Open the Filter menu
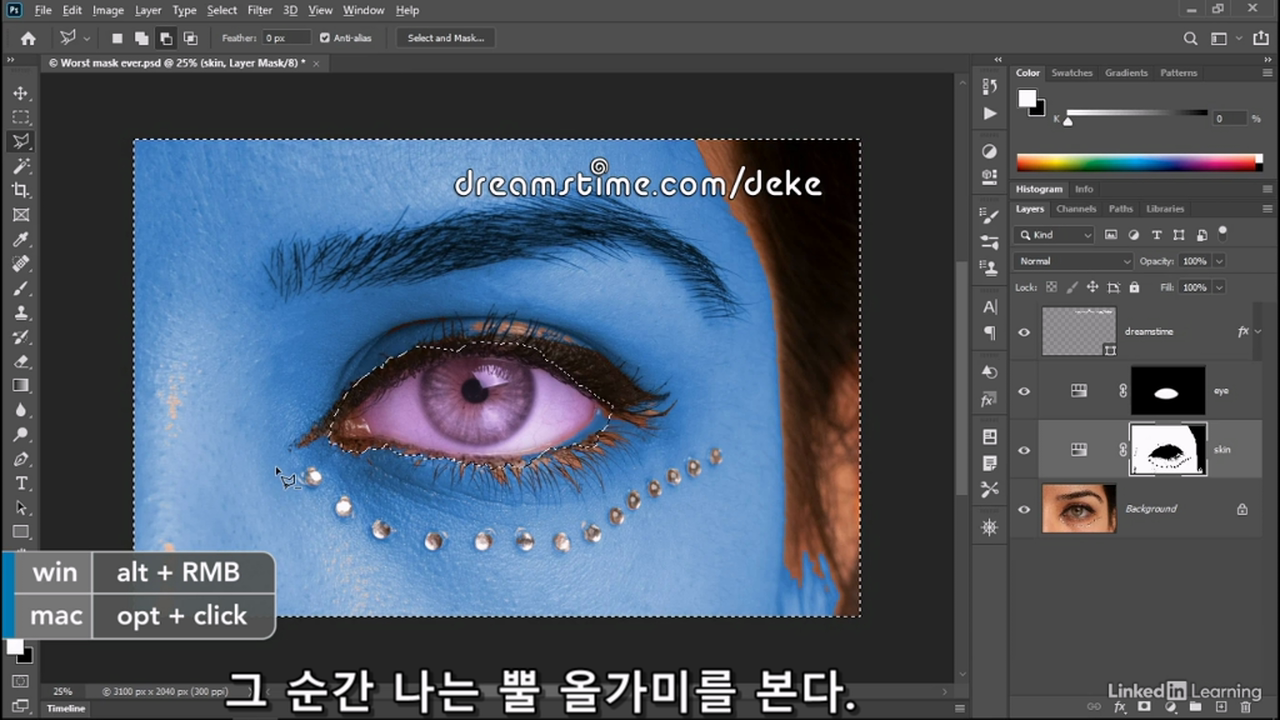The width and height of the screenshot is (1280, 720). coord(260,10)
